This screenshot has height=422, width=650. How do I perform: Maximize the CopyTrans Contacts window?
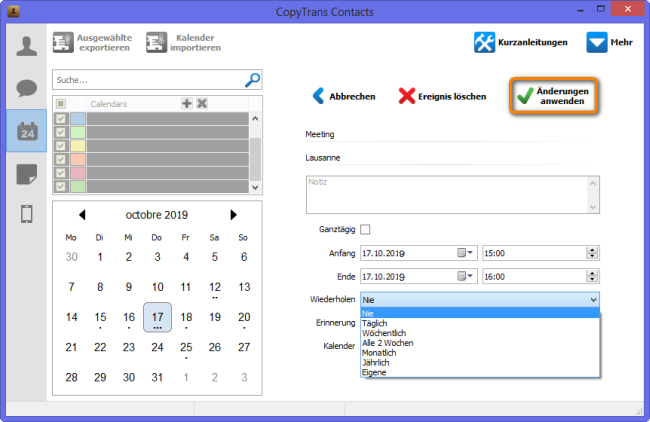click(x=601, y=9)
